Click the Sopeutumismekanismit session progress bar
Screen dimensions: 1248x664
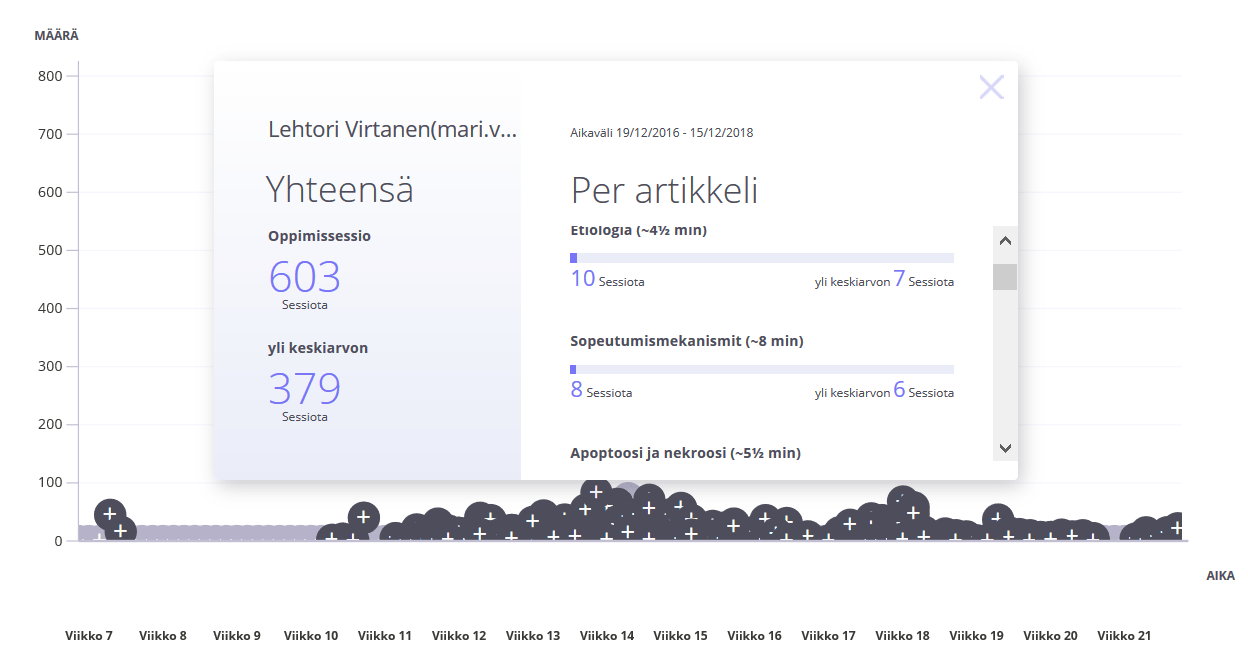[x=761, y=369]
